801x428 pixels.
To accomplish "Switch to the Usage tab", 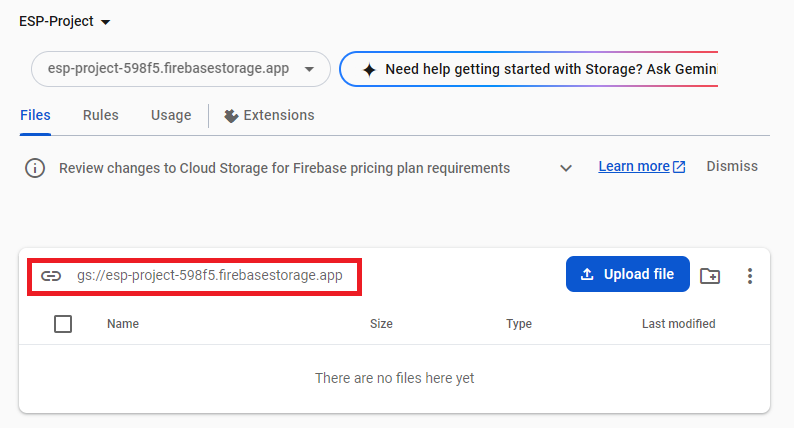I will (x=171, y=115).
